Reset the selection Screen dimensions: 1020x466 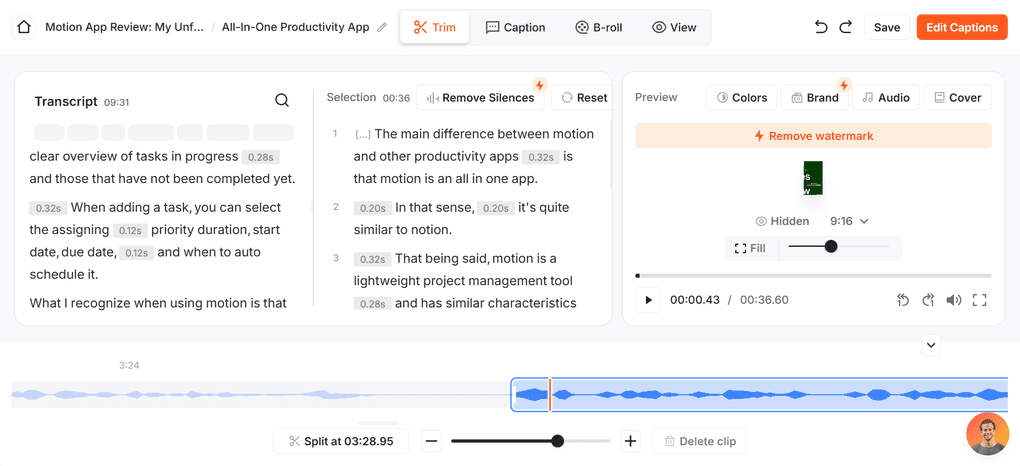tap(584, 98)
